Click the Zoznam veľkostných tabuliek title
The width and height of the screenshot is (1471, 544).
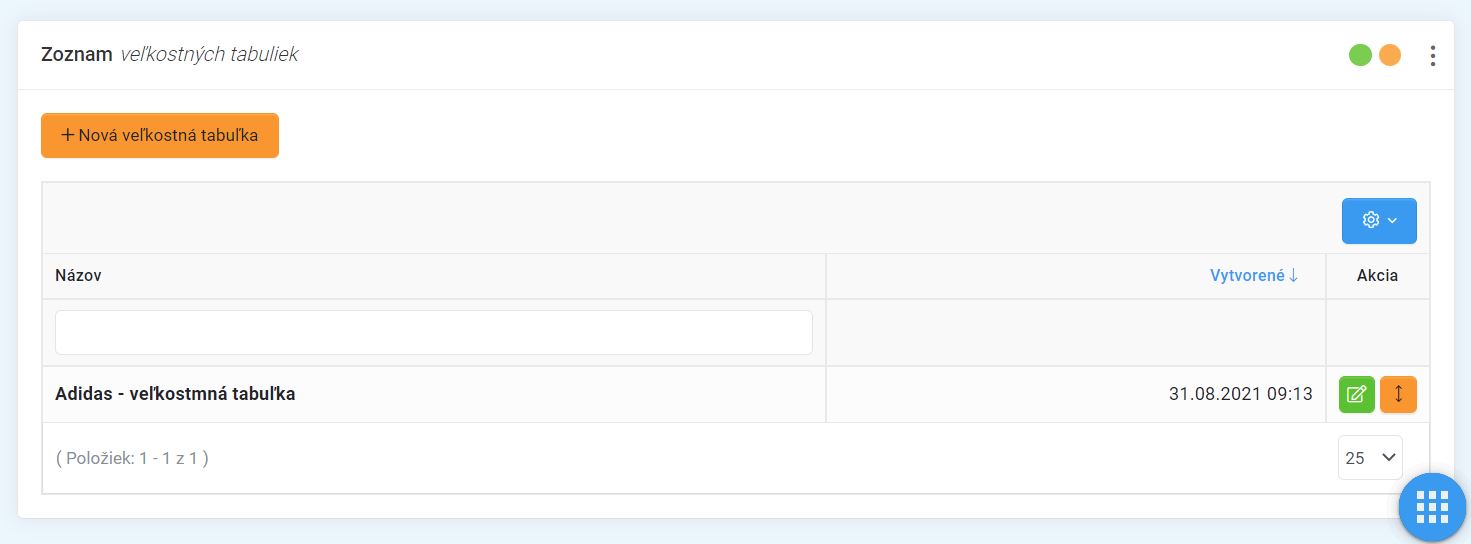[x=170, y=55]
